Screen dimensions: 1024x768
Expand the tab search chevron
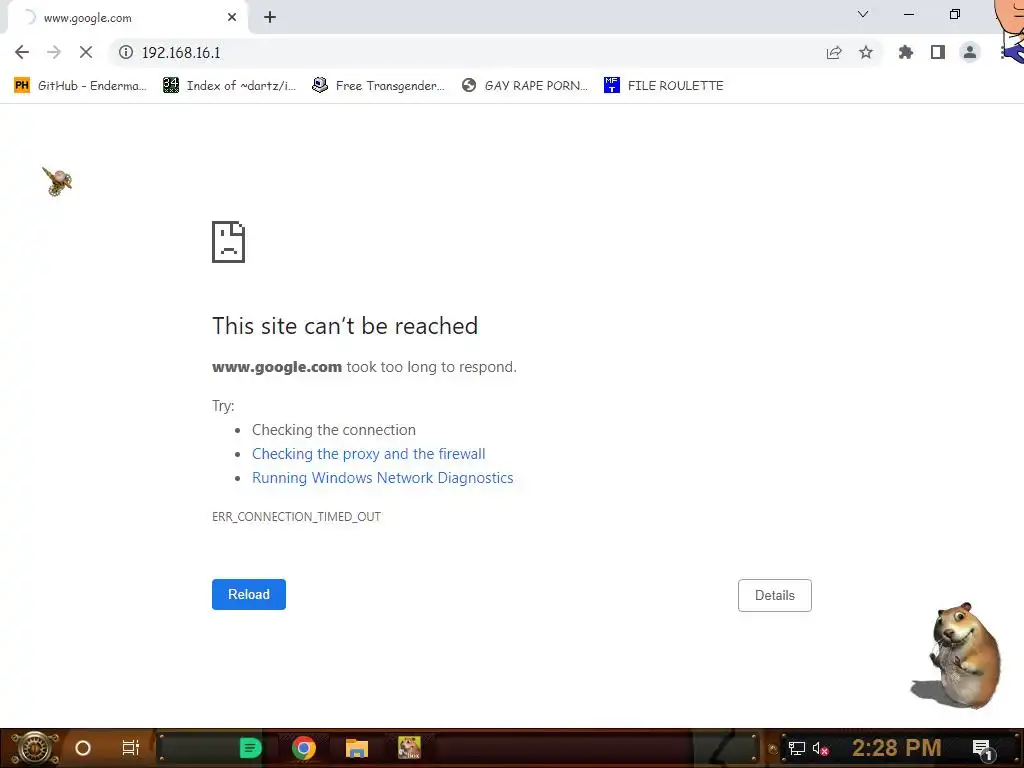[863, 14]
